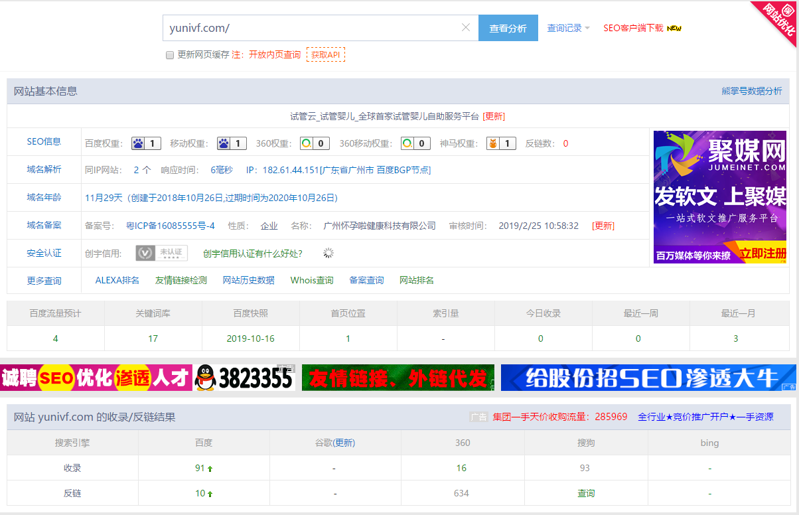Click the Baidu traffic estimate value 4
This screenshot has width=799, height=515.
coord(56,339)
